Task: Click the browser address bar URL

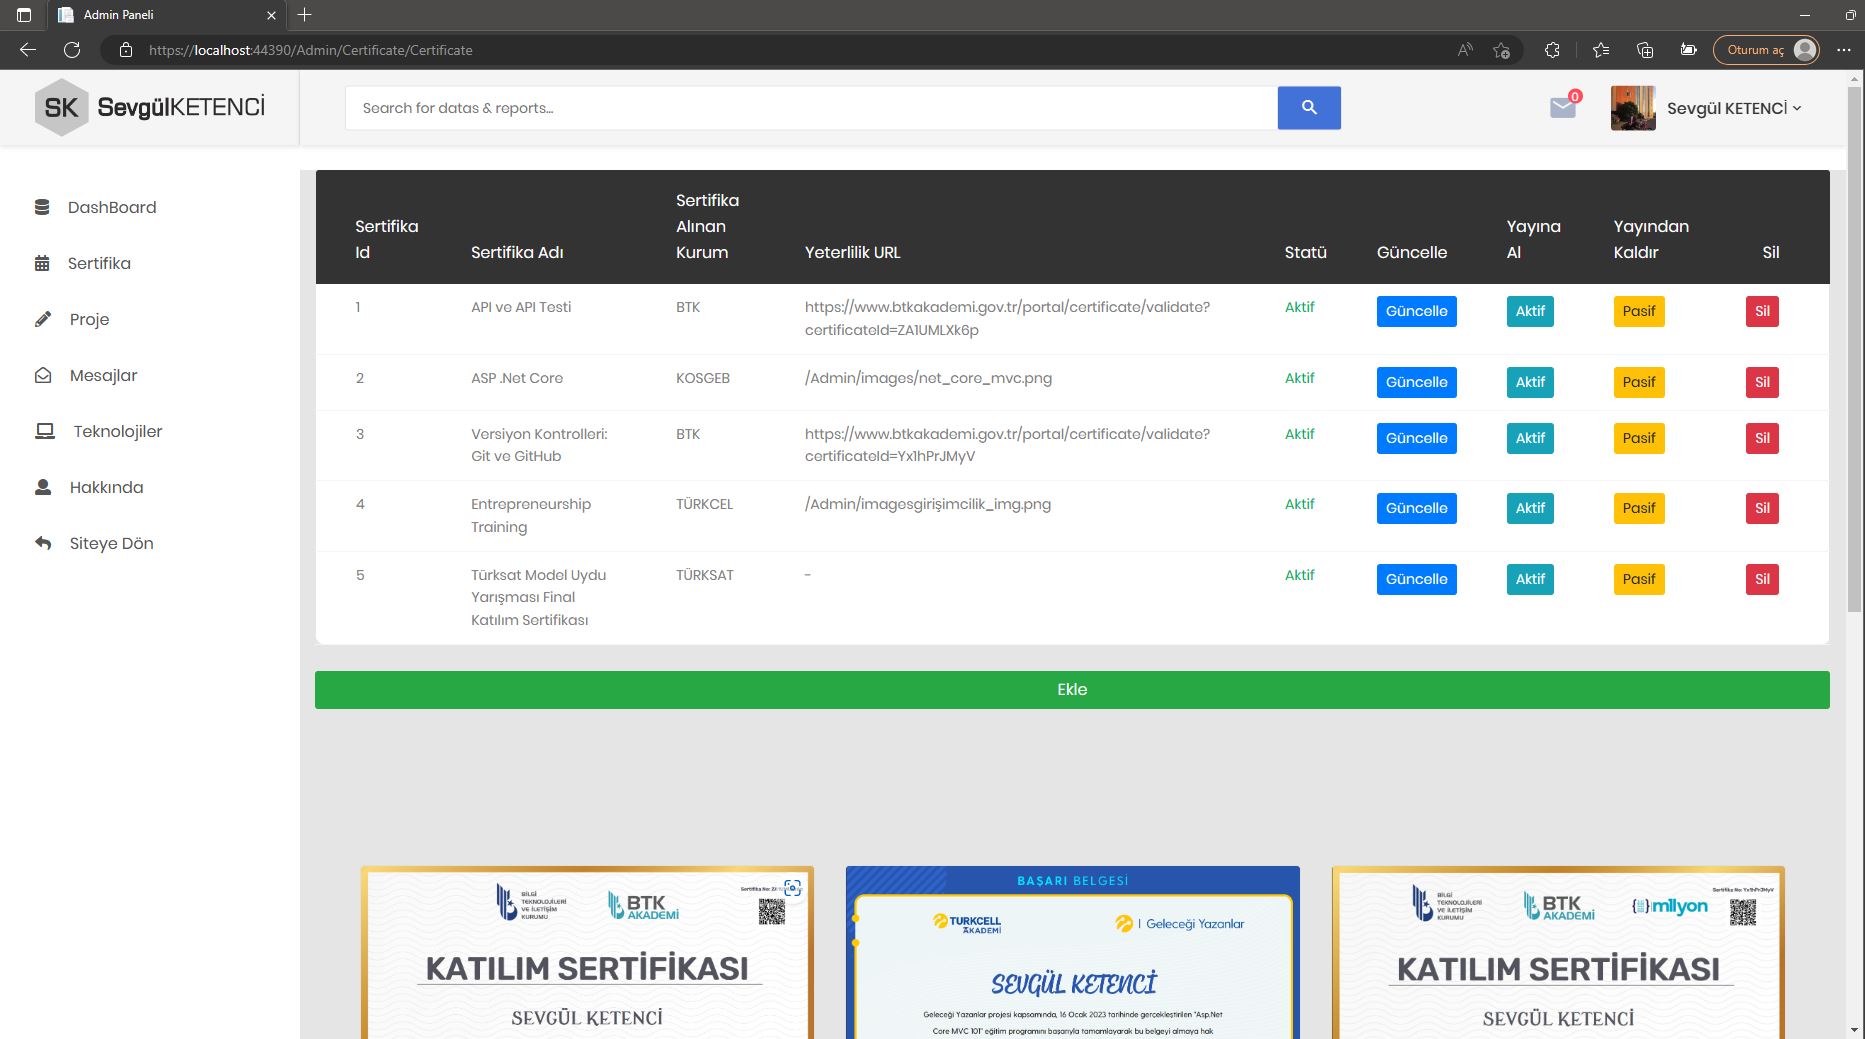Action: (x=310, y=50)
